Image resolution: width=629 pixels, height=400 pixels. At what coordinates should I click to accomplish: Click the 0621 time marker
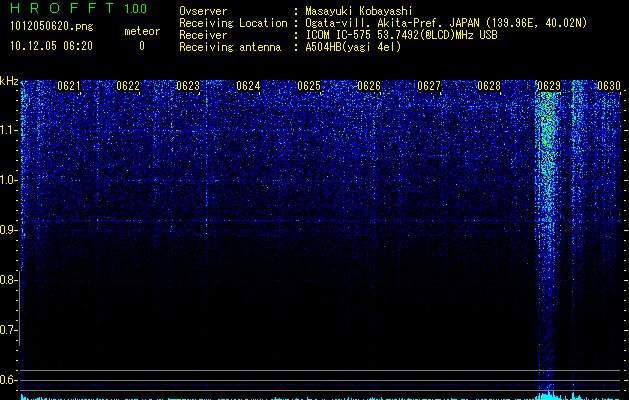tap(69, 86)
